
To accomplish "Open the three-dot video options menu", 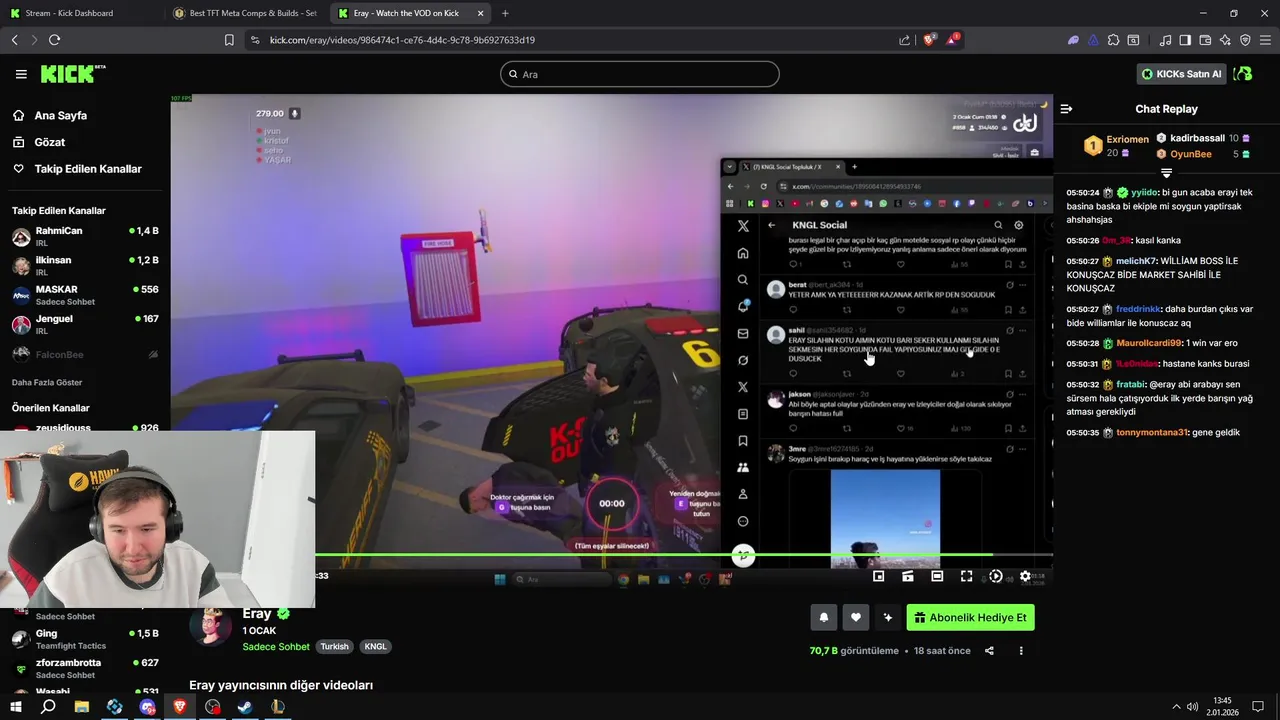I will pyautogui.click(x=1021, y=651).
